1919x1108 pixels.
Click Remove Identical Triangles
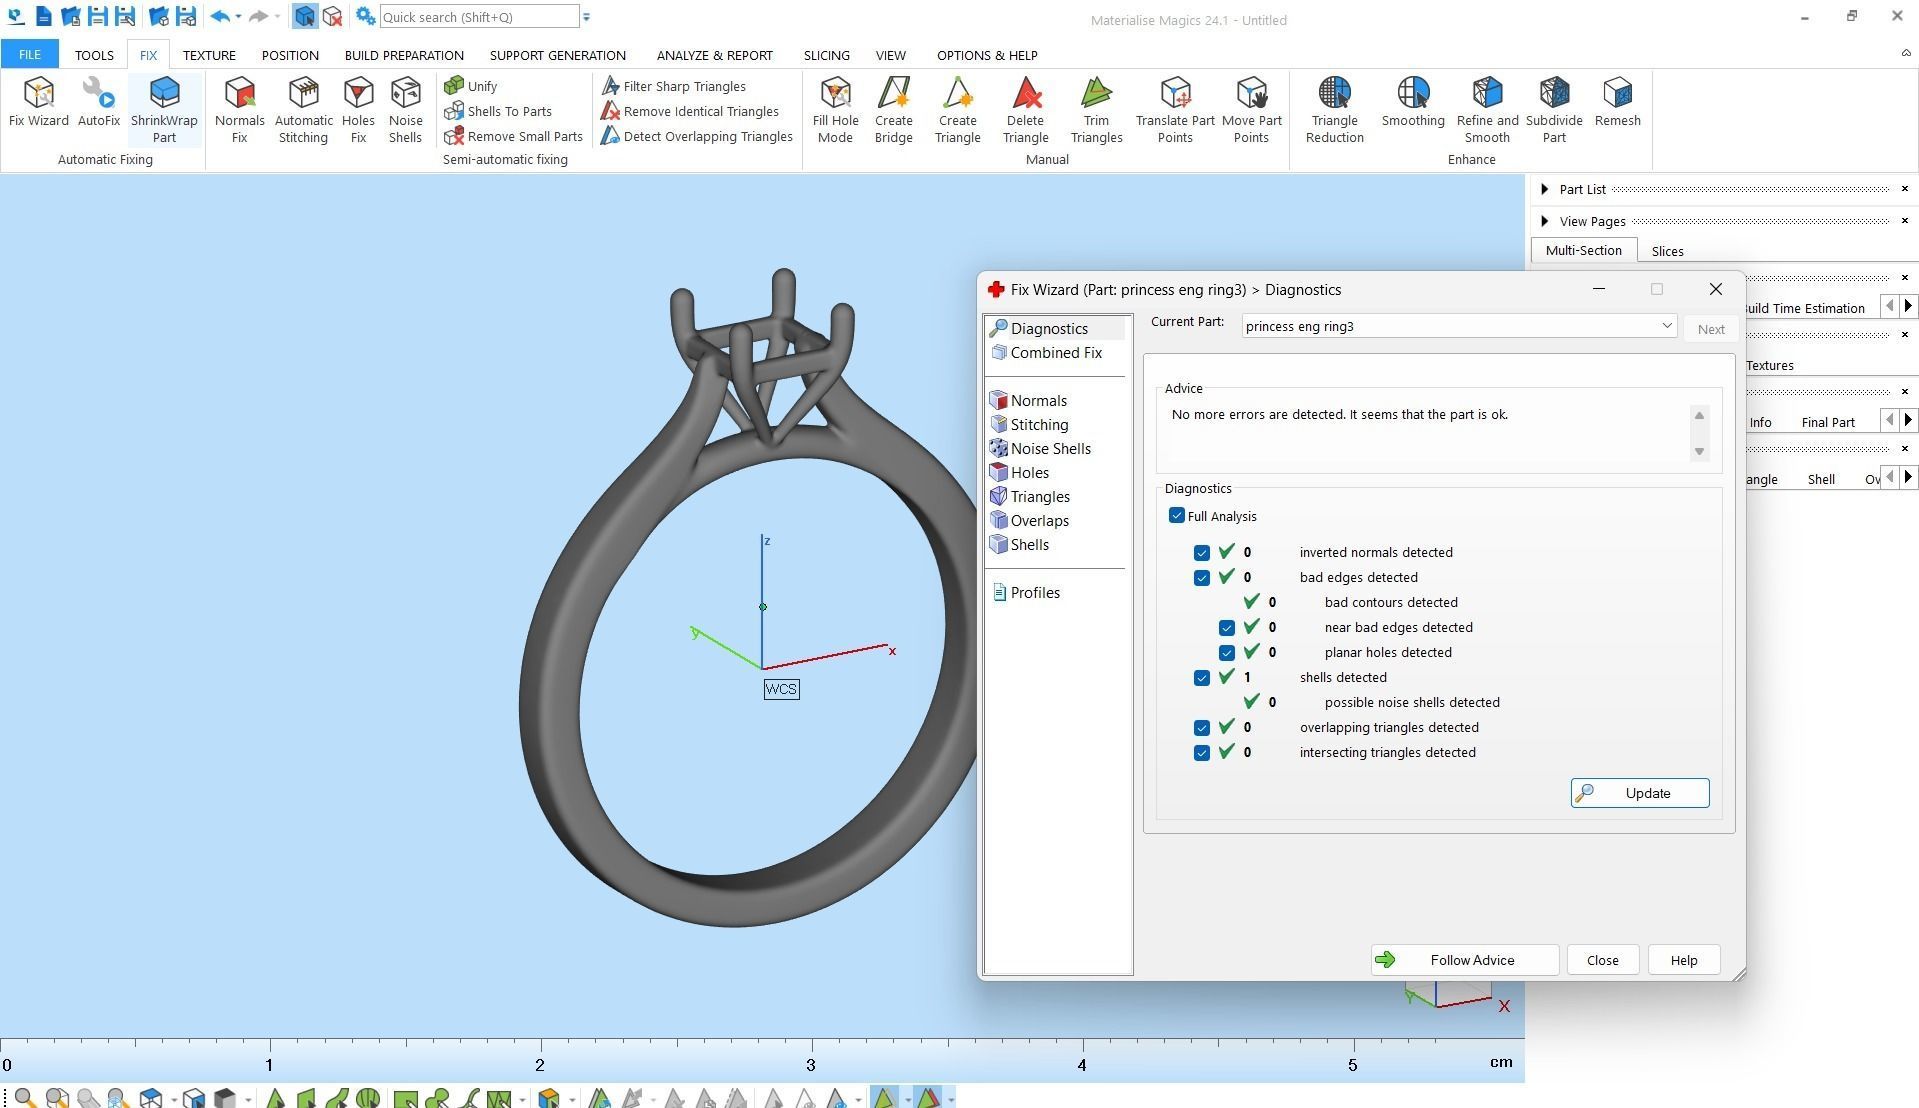(690, 111)
